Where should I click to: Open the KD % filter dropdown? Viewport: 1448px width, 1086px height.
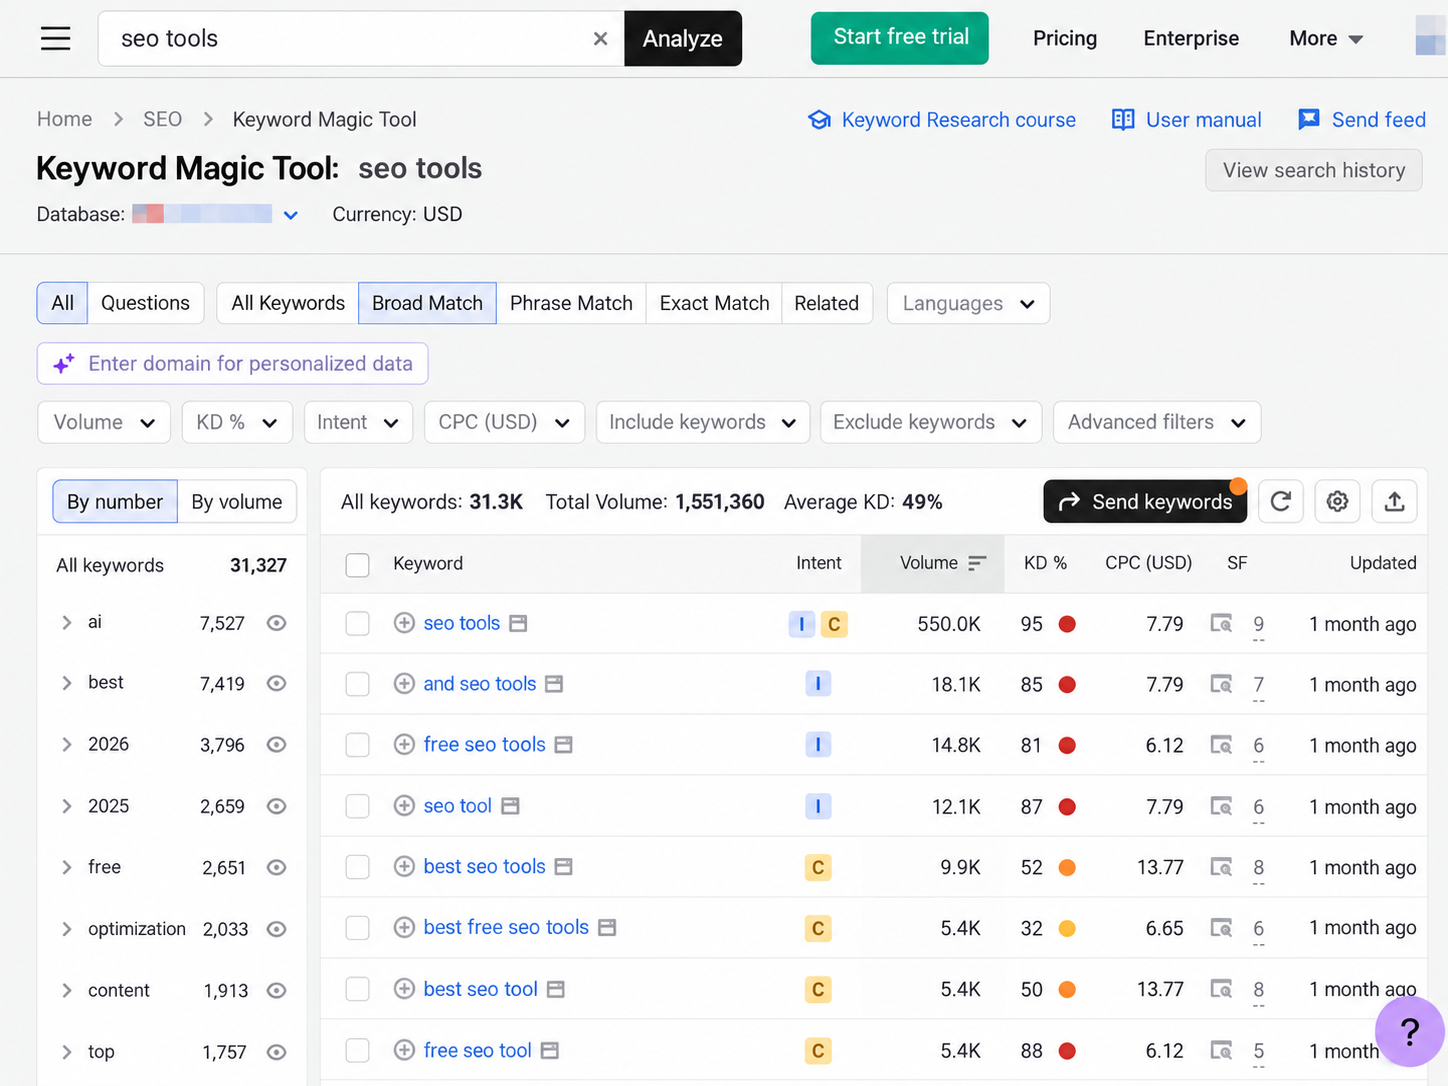tap(237, 422)
